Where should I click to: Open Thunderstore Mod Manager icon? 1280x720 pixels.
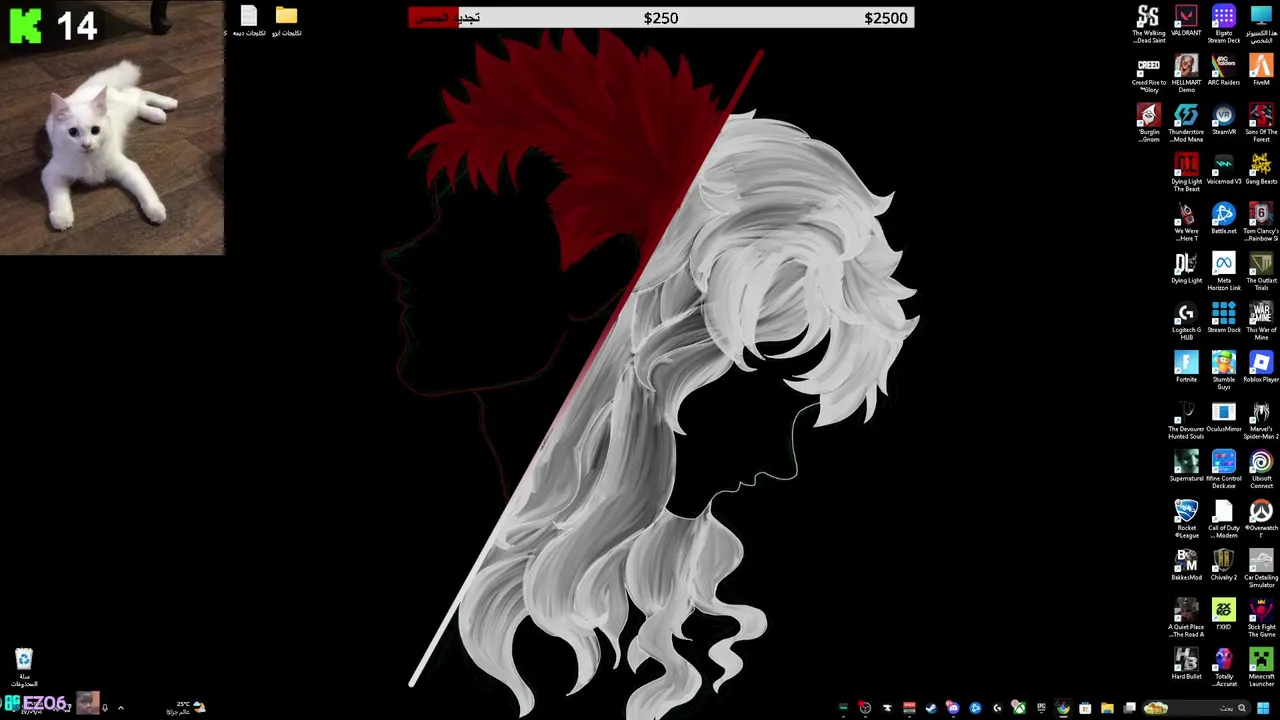coord(1186,123)
